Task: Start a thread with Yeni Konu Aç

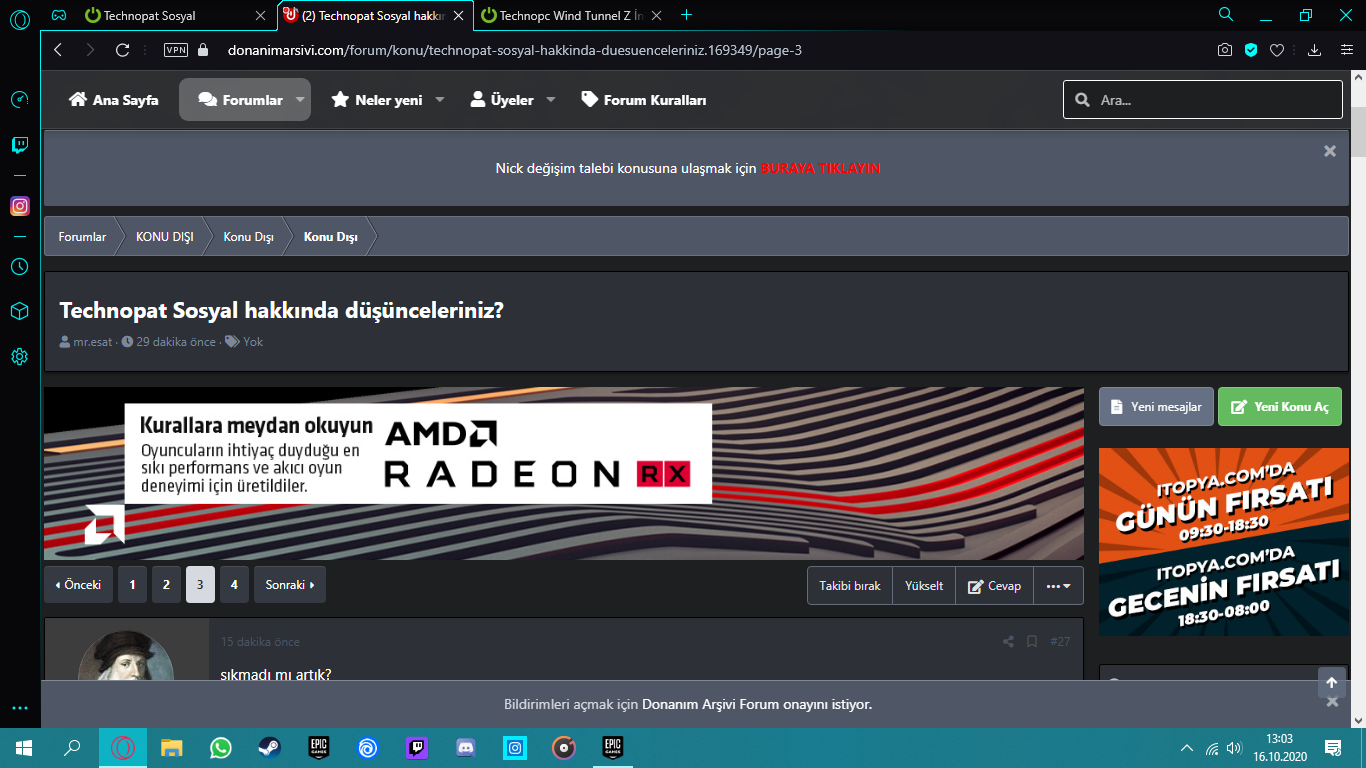Action: pyautogui.click(x=1280, y=407)
